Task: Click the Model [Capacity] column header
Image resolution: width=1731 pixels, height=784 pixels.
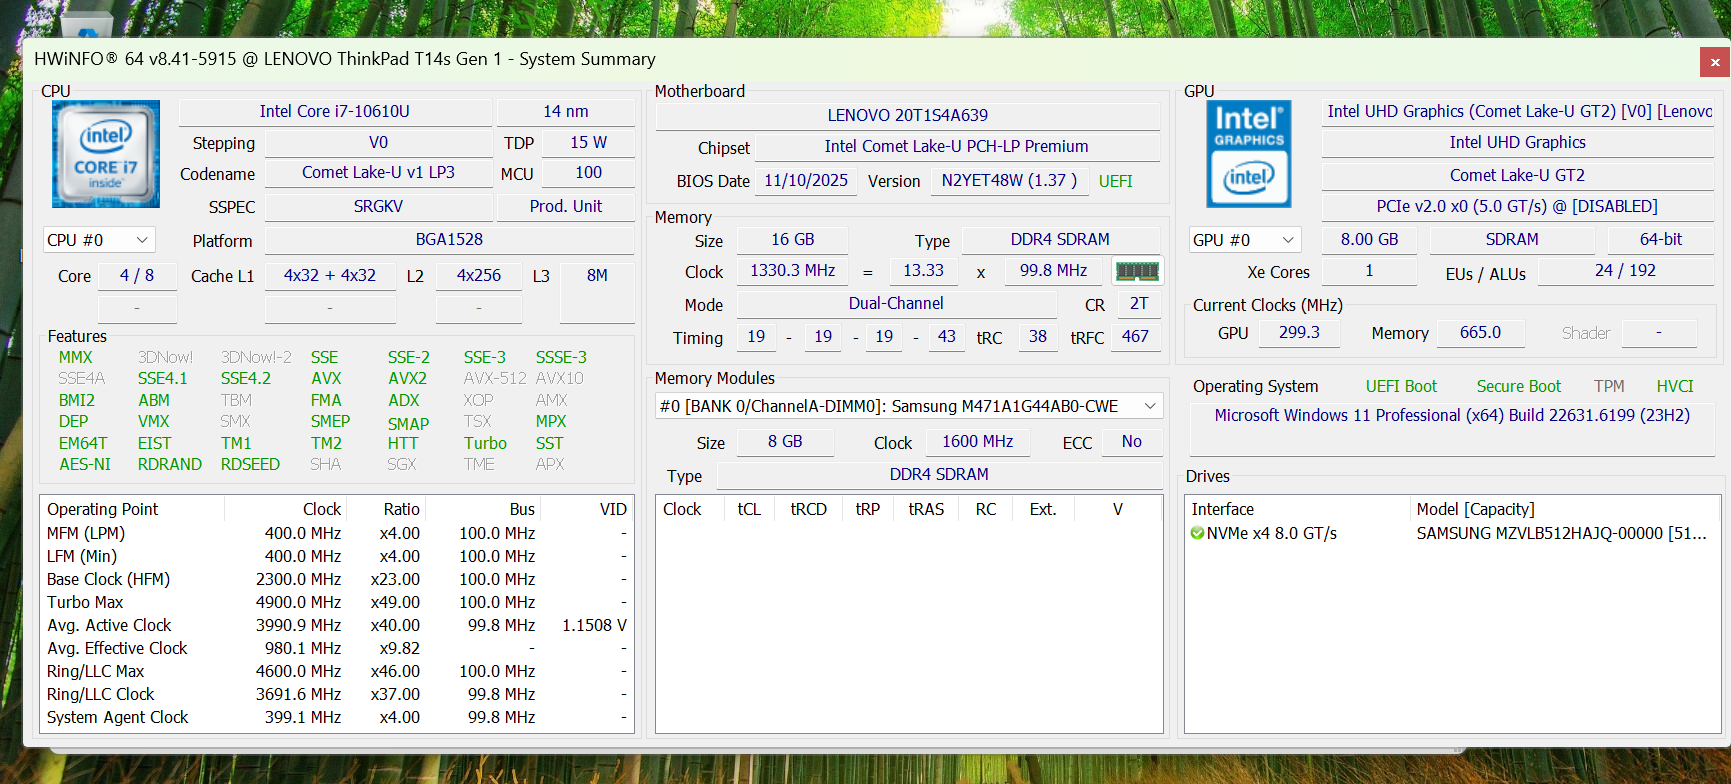Action: click(1565, 510)
